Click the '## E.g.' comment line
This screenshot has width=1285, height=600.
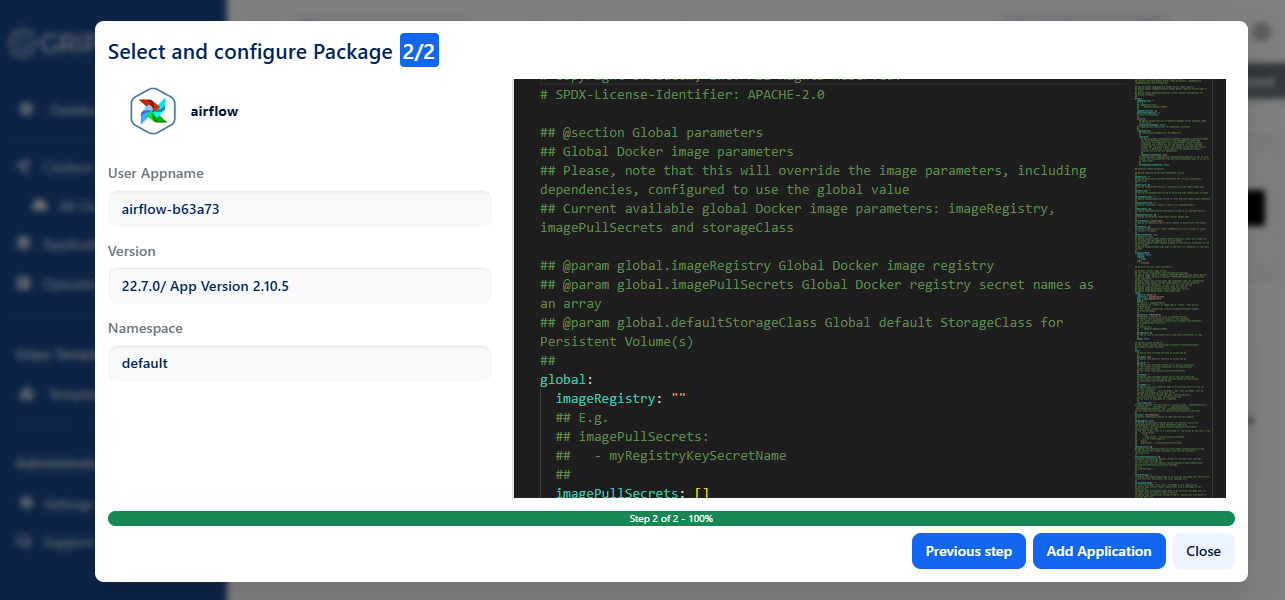point(582,418)
